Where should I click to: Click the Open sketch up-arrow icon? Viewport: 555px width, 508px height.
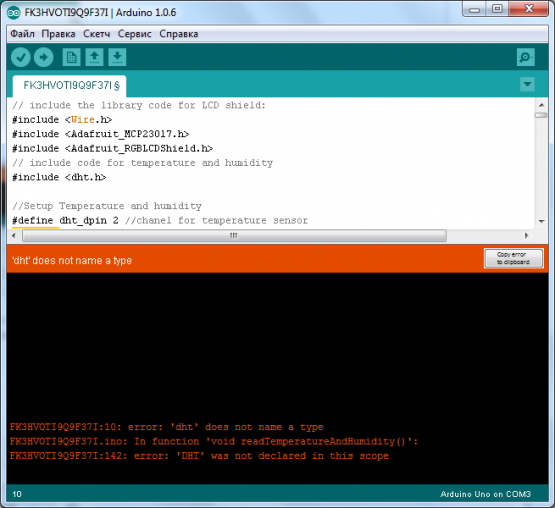point(95,57)
